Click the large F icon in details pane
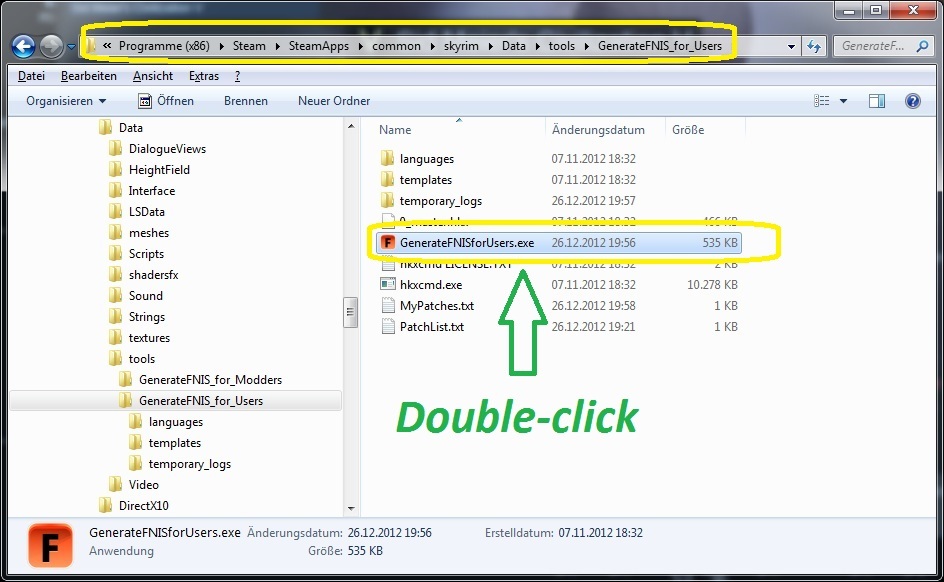 click(51, 545)
